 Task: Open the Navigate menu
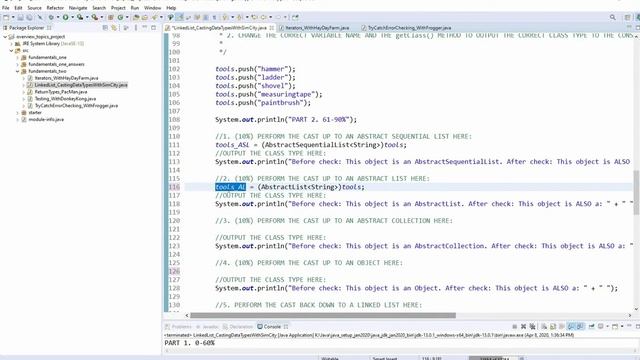coord(78,8)
